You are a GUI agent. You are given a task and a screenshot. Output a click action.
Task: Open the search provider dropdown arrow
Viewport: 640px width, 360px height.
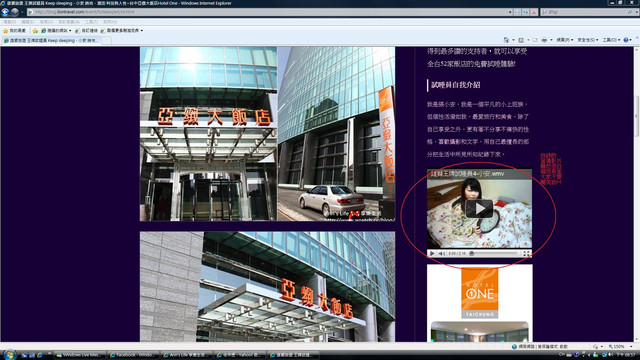[x=636, y=12]
